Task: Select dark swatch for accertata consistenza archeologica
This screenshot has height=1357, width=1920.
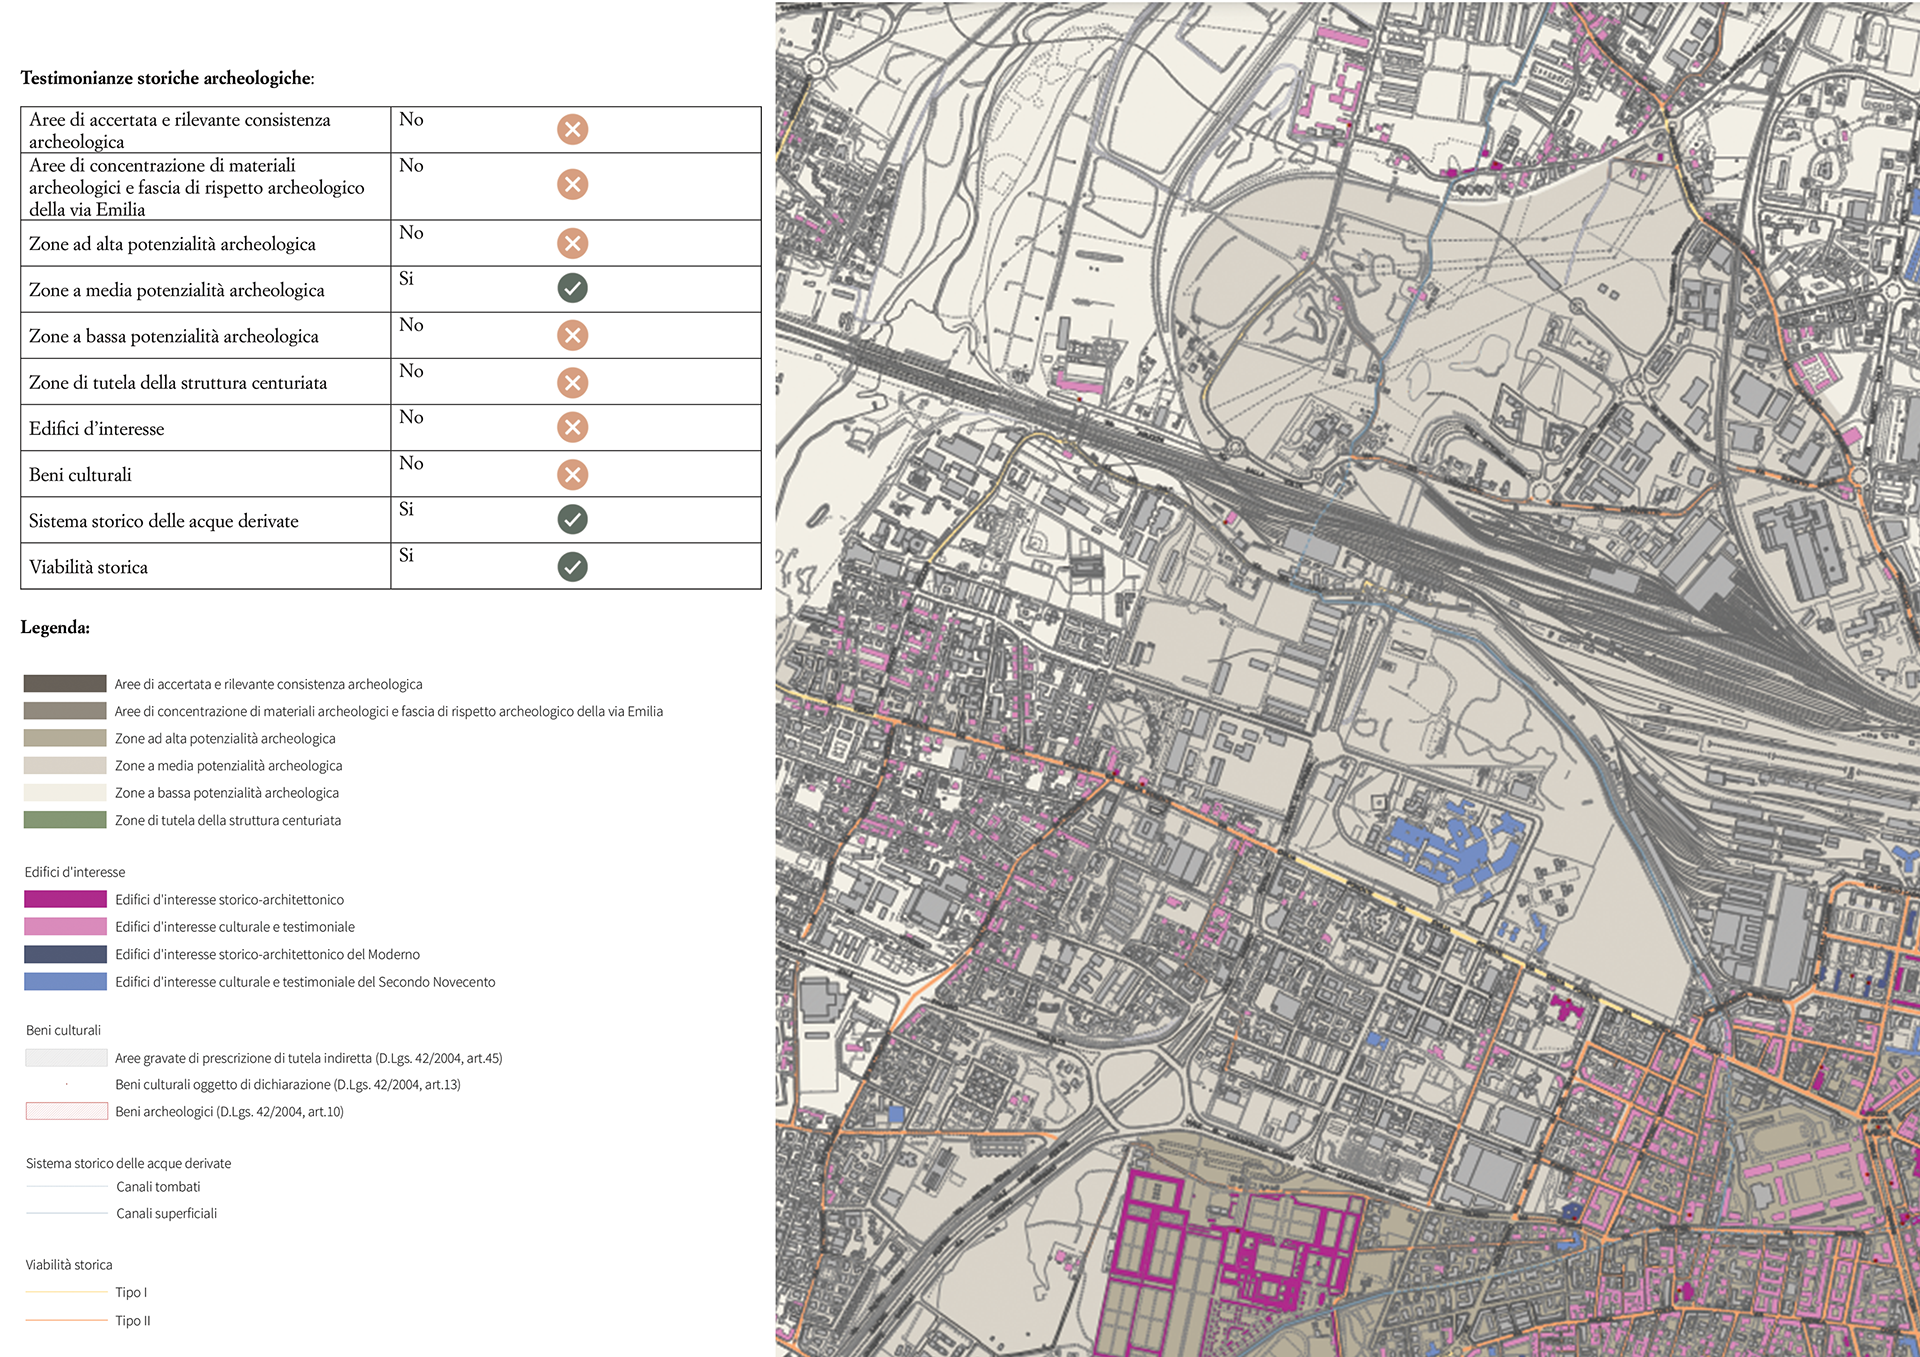Action: coord(65,684)
